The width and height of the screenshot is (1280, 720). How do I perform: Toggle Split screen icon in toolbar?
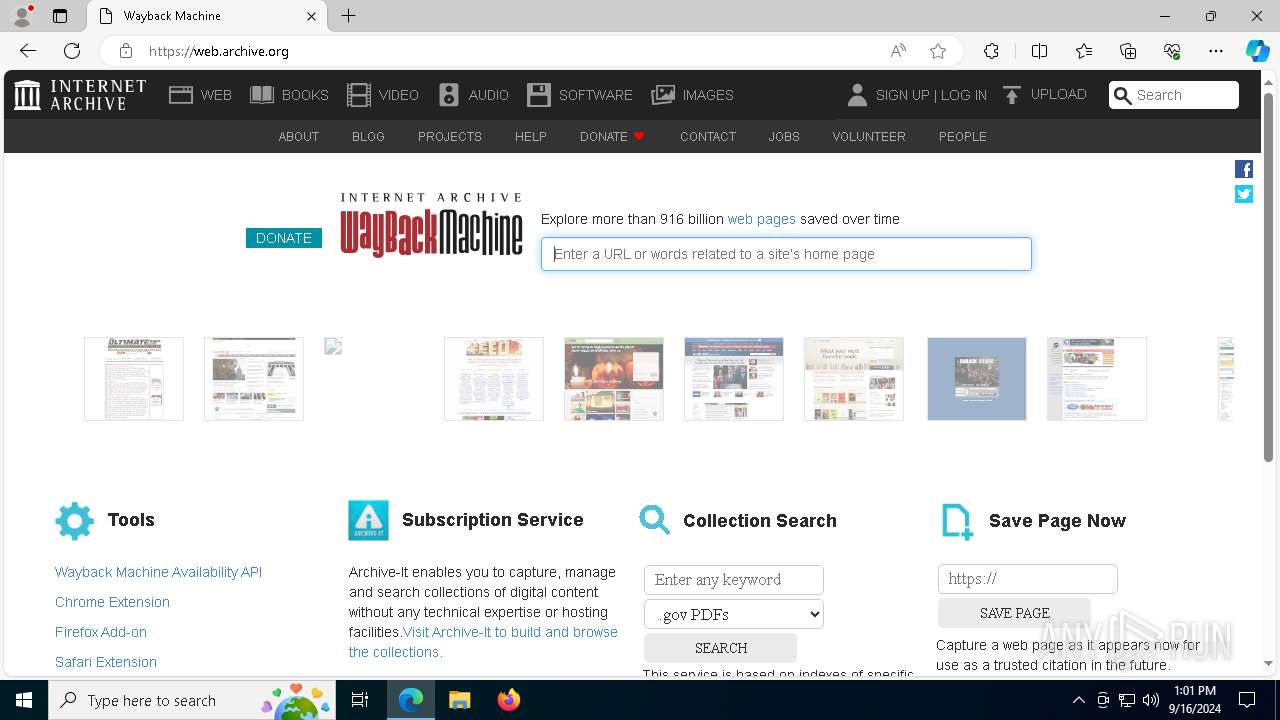pyautogui.click(x=1039, y=51)
